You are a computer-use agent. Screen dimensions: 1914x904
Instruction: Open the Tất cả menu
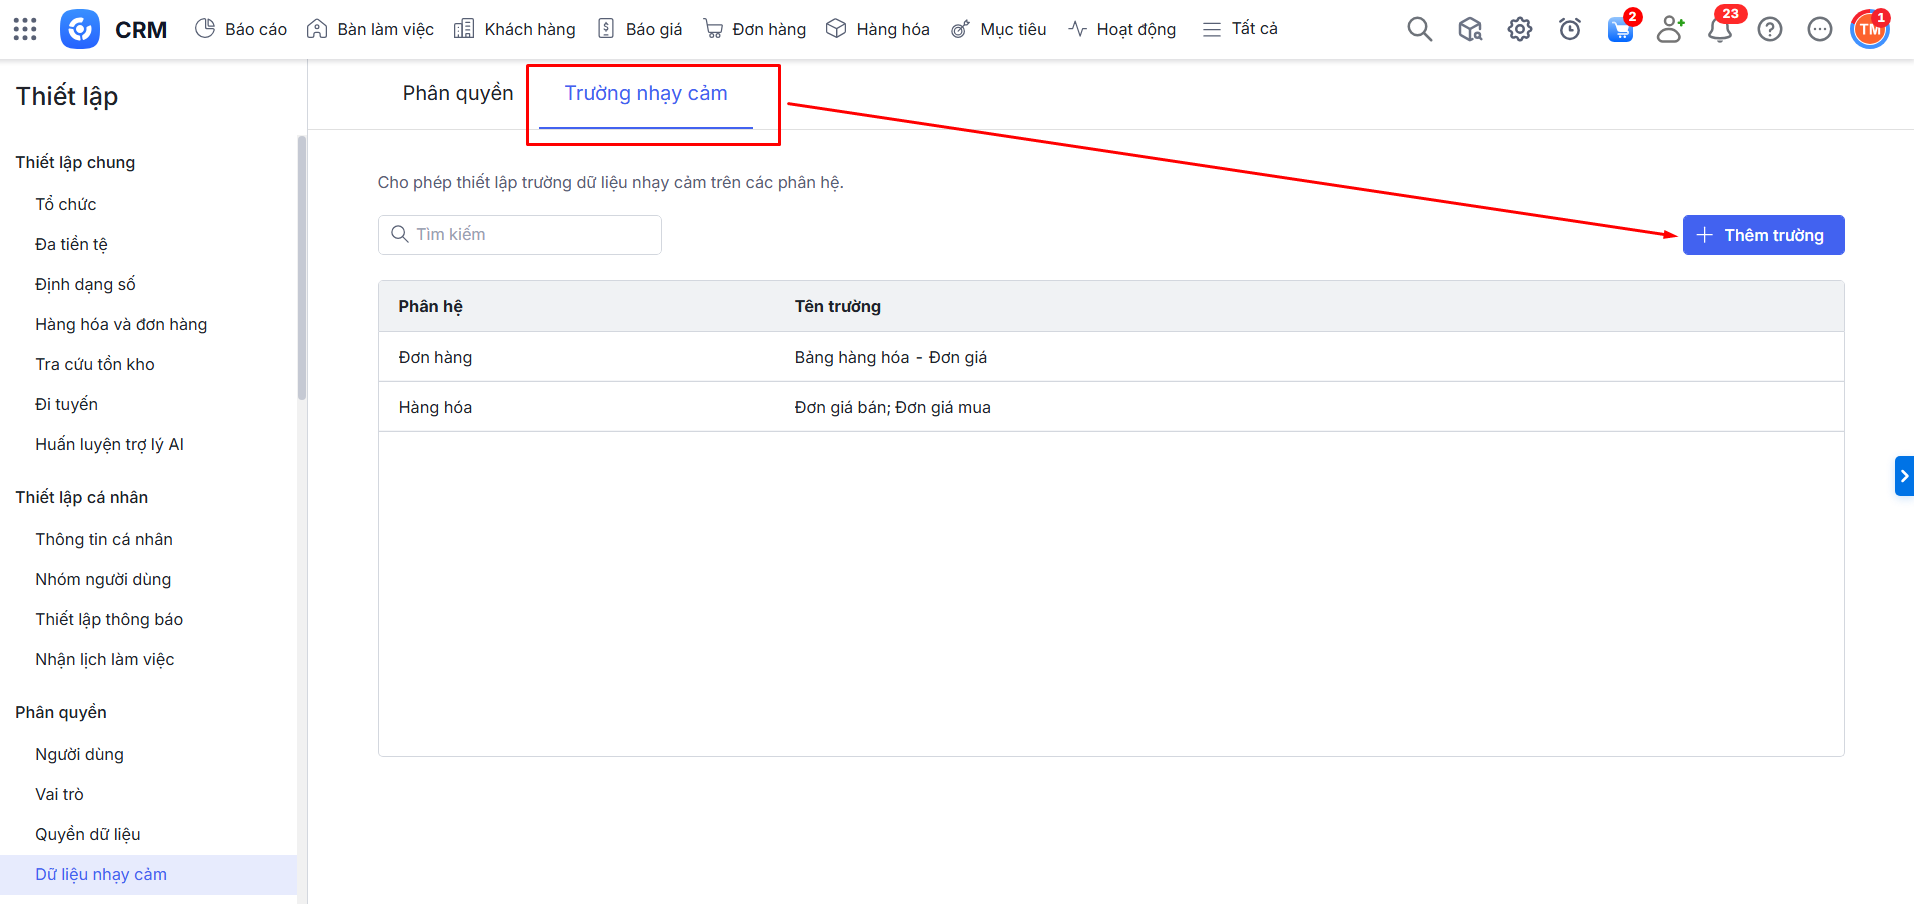[x=1240, y=29]
